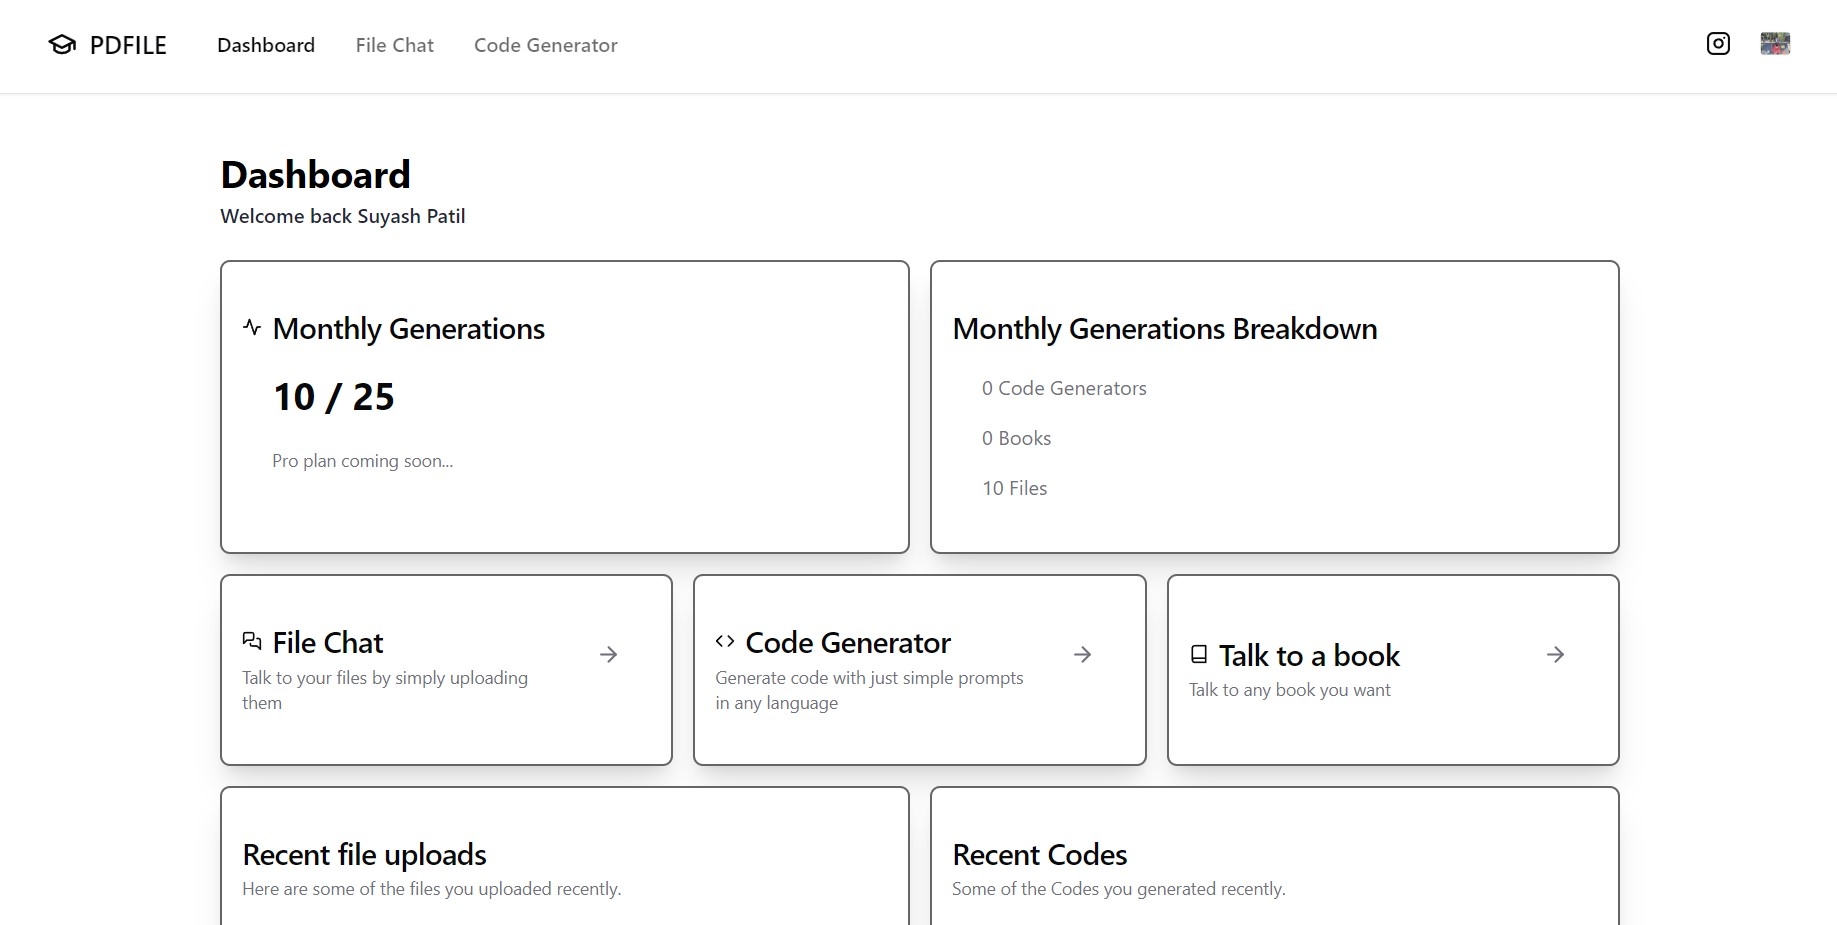Click the Code Generator angle brackets icon
Screen dimensions: 1837x925
pos(725,641)
